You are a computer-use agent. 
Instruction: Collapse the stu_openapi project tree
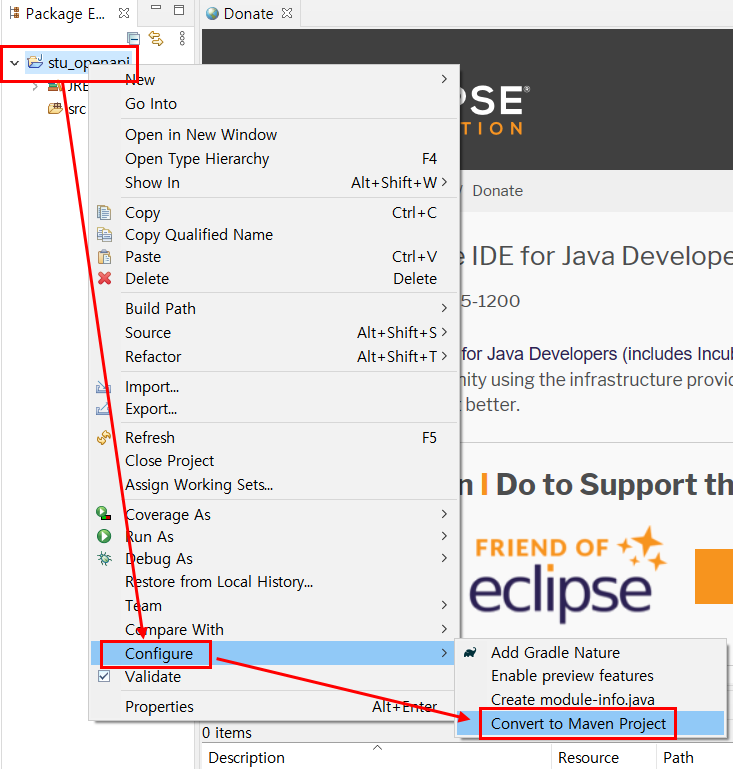coord(14,63)
